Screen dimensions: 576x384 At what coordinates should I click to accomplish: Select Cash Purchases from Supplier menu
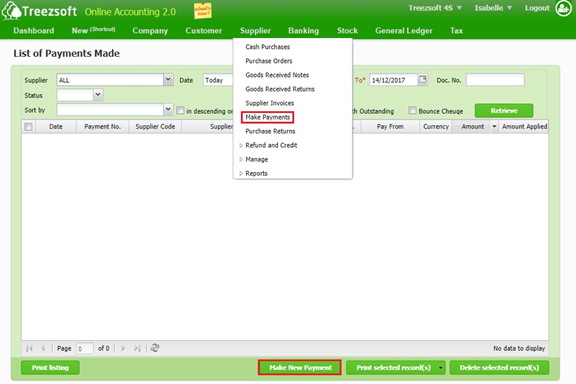click(267, 47)
